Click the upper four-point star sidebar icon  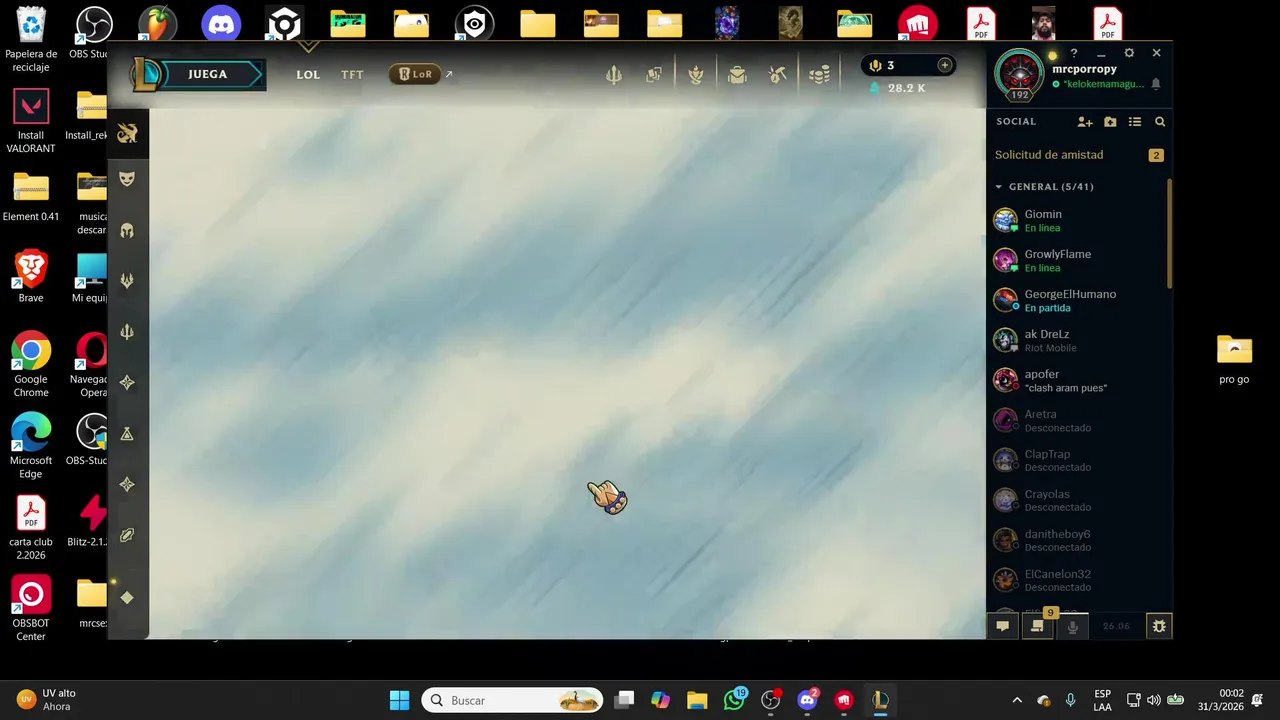127,383
